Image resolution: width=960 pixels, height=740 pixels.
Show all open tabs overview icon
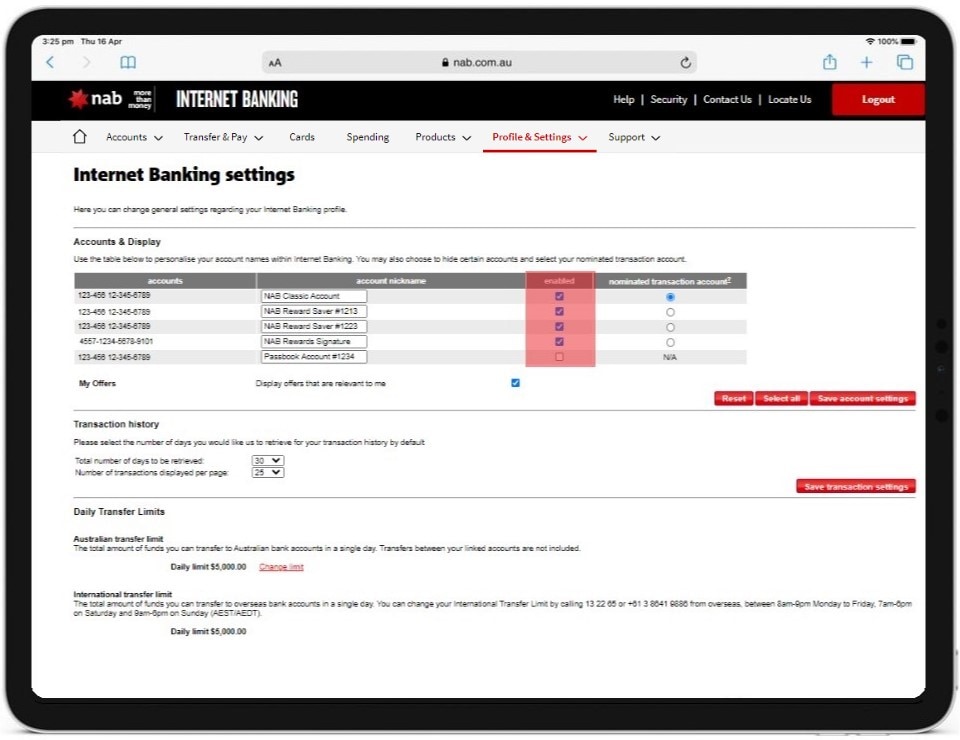(905, 62)
